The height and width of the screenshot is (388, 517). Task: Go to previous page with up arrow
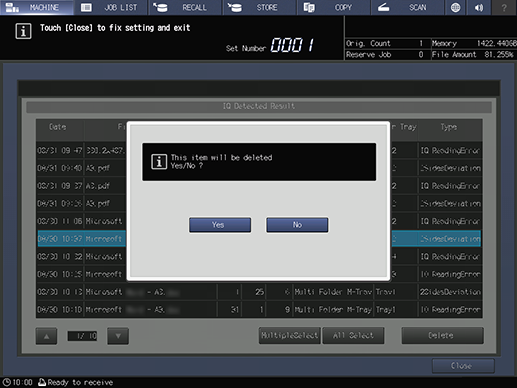tap(46, 336)
